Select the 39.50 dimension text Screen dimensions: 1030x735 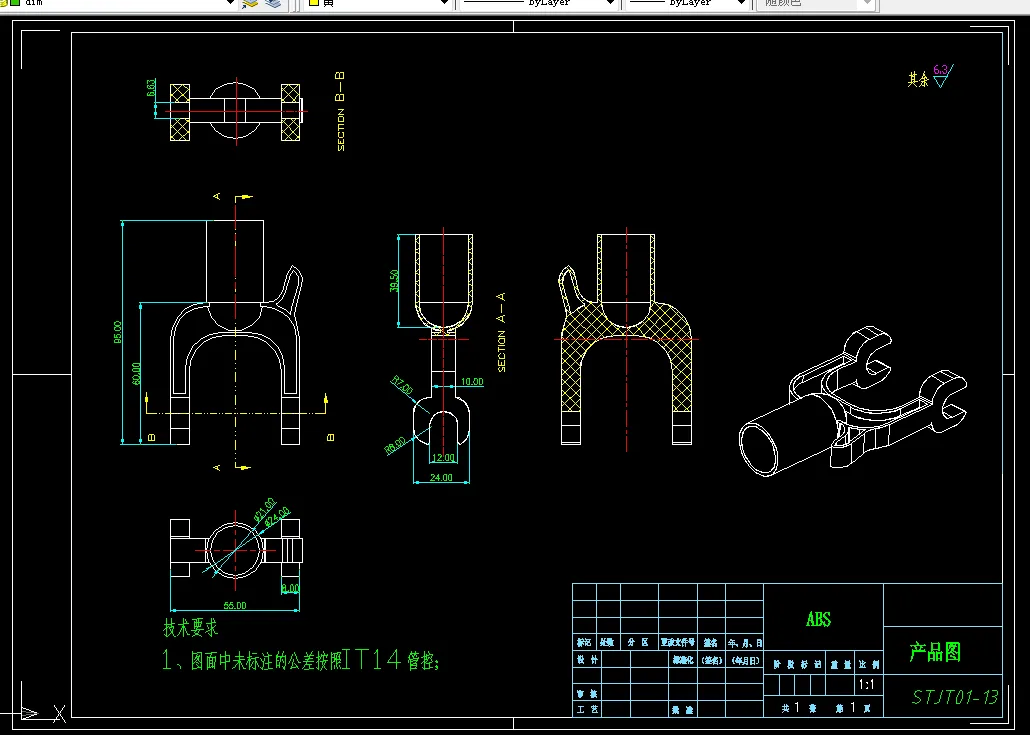[394, 280]
